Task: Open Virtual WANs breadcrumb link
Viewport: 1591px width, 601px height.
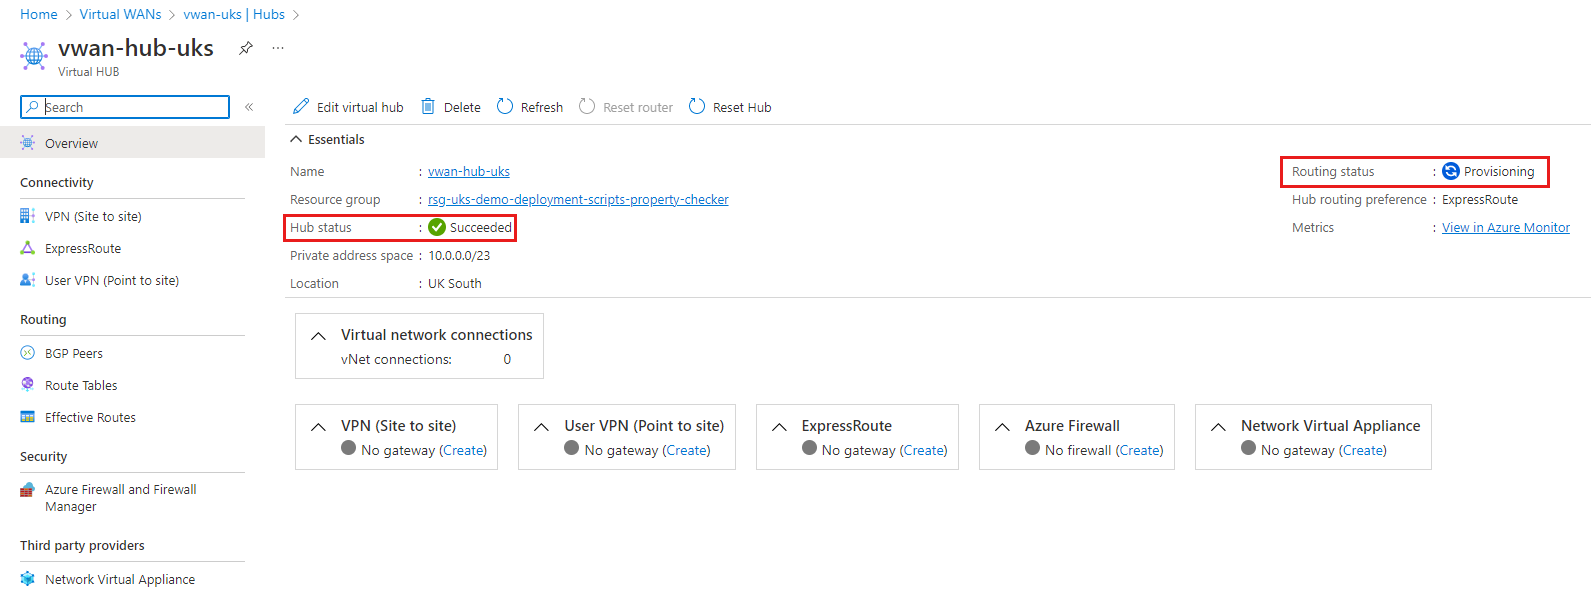Action: point(120,14)
